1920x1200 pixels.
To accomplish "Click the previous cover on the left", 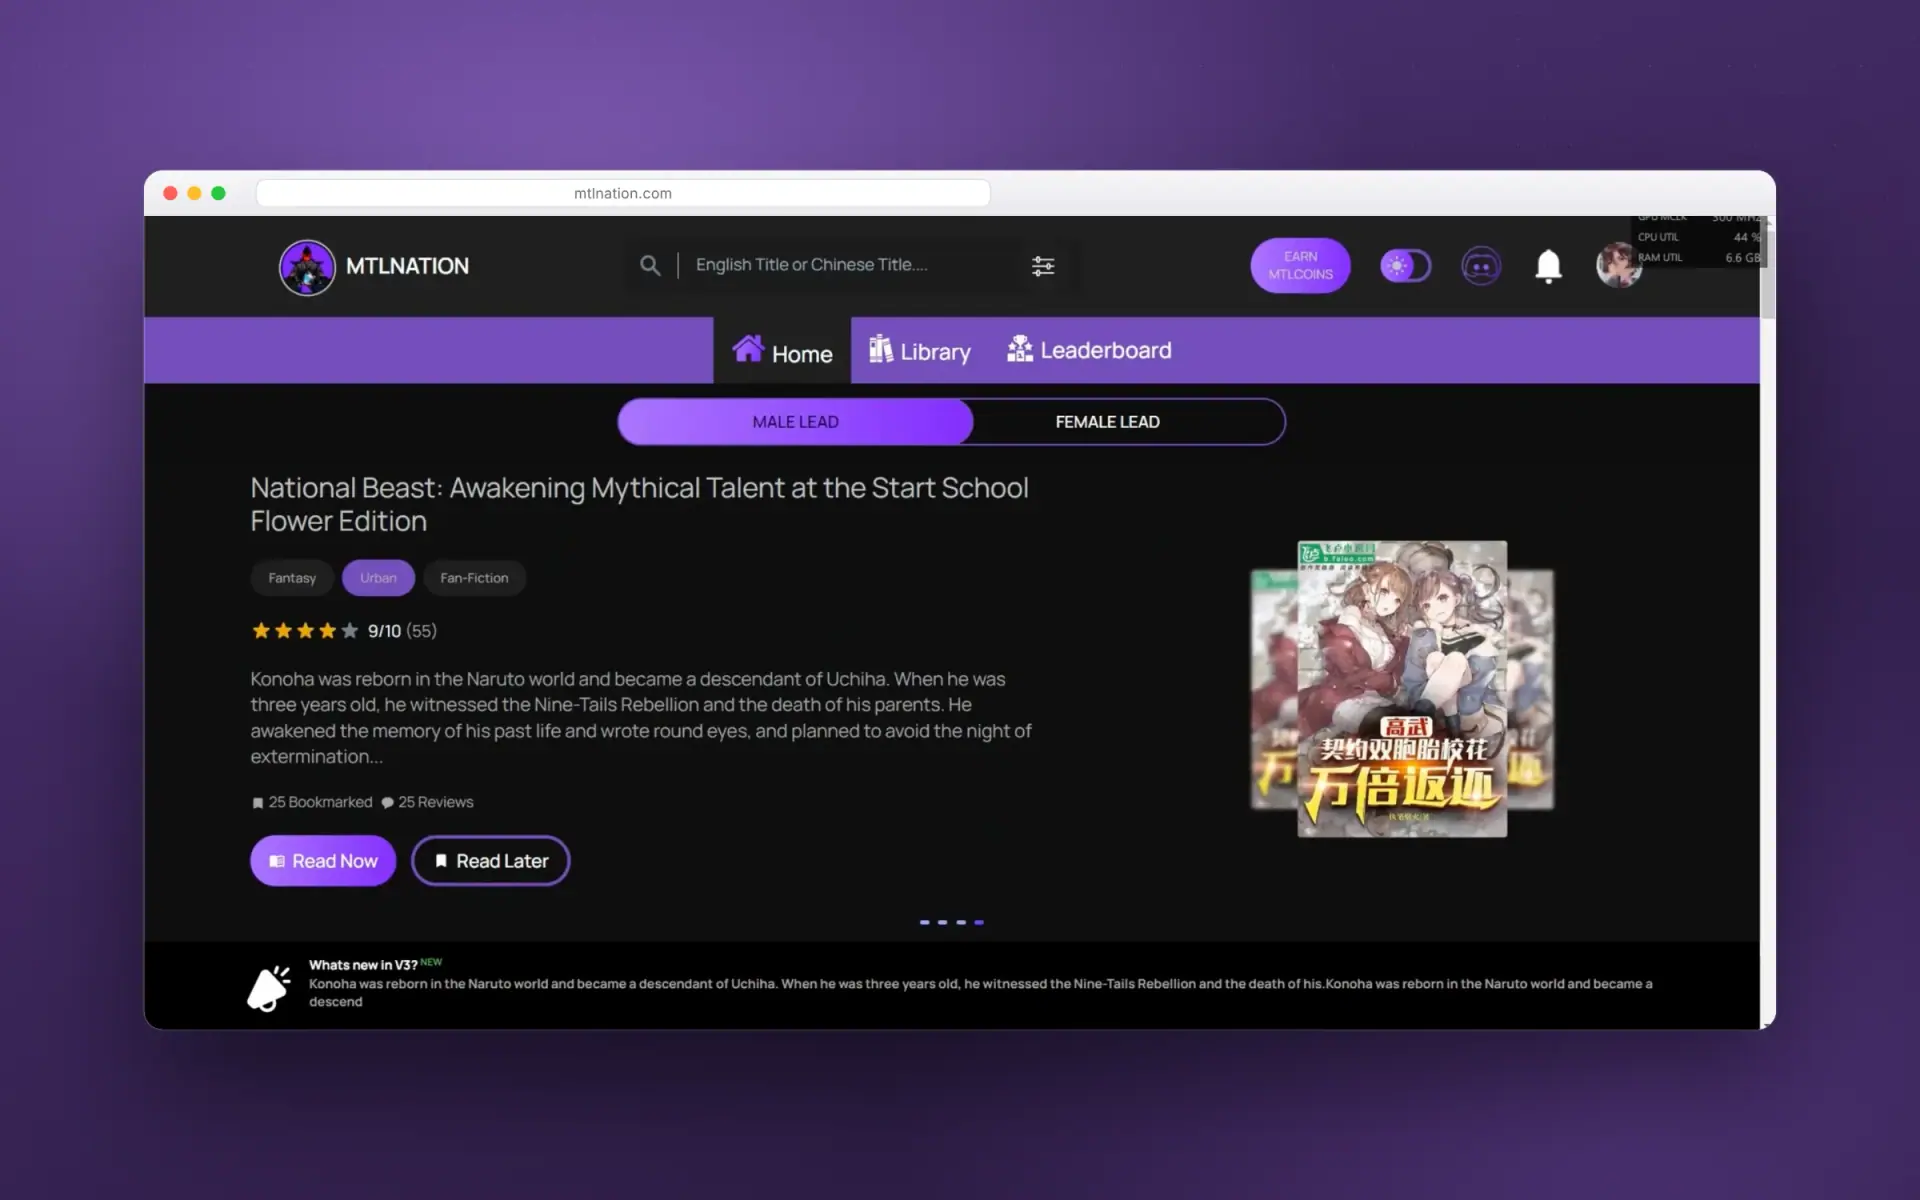I will [1274, 689].
